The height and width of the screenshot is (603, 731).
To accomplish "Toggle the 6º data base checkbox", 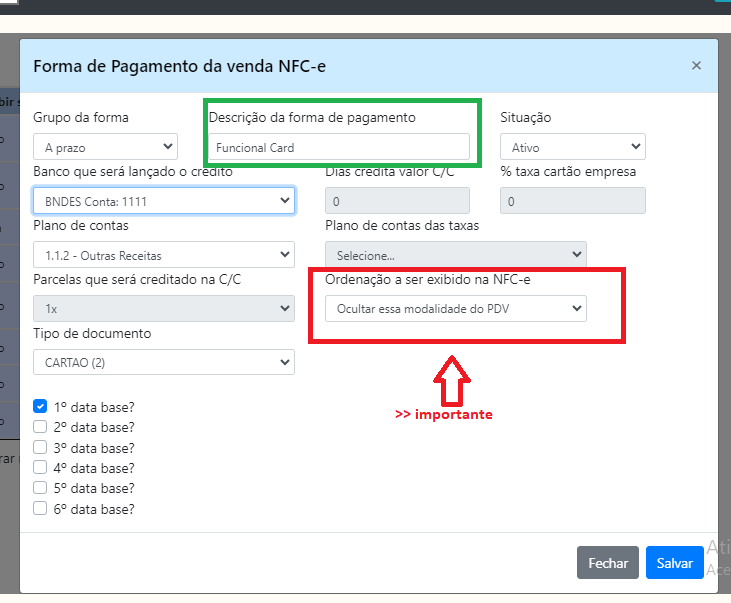I will coord(40,508).
